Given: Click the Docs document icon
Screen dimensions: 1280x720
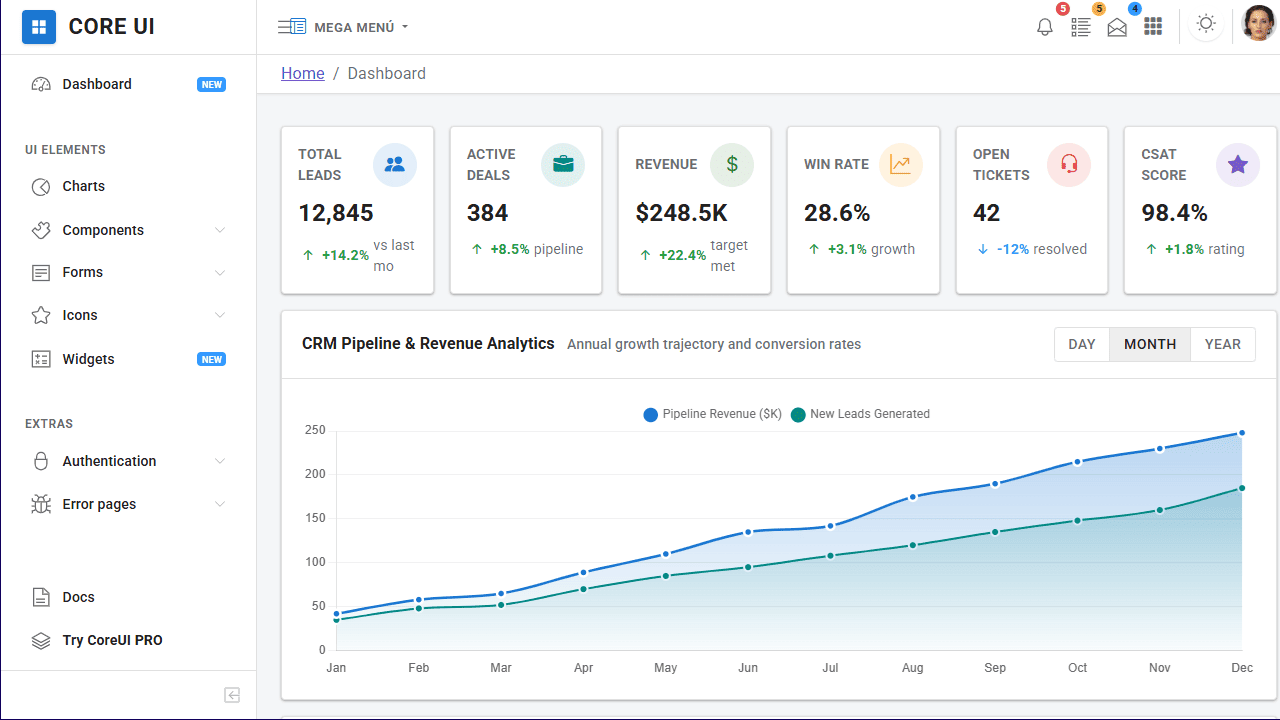Looking at the screenshot, I should pyautogui.click(x=41, y=597).
